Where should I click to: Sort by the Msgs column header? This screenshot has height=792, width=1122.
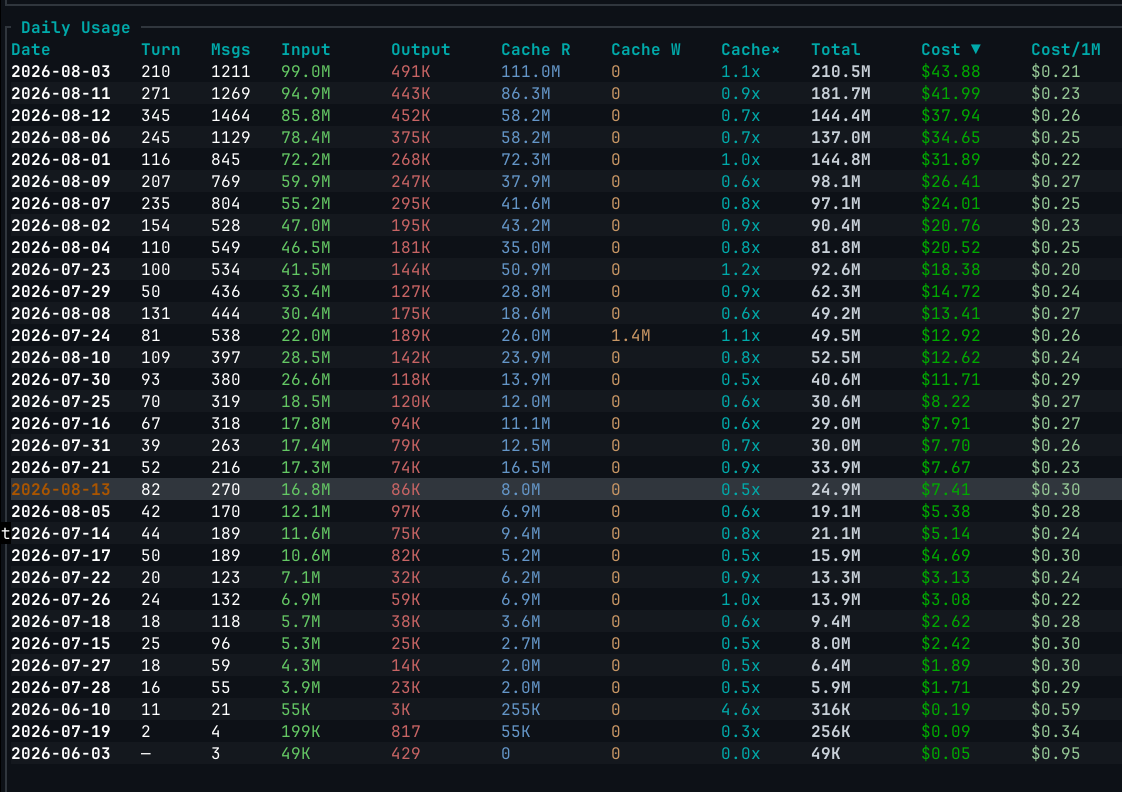coord(230,49)
